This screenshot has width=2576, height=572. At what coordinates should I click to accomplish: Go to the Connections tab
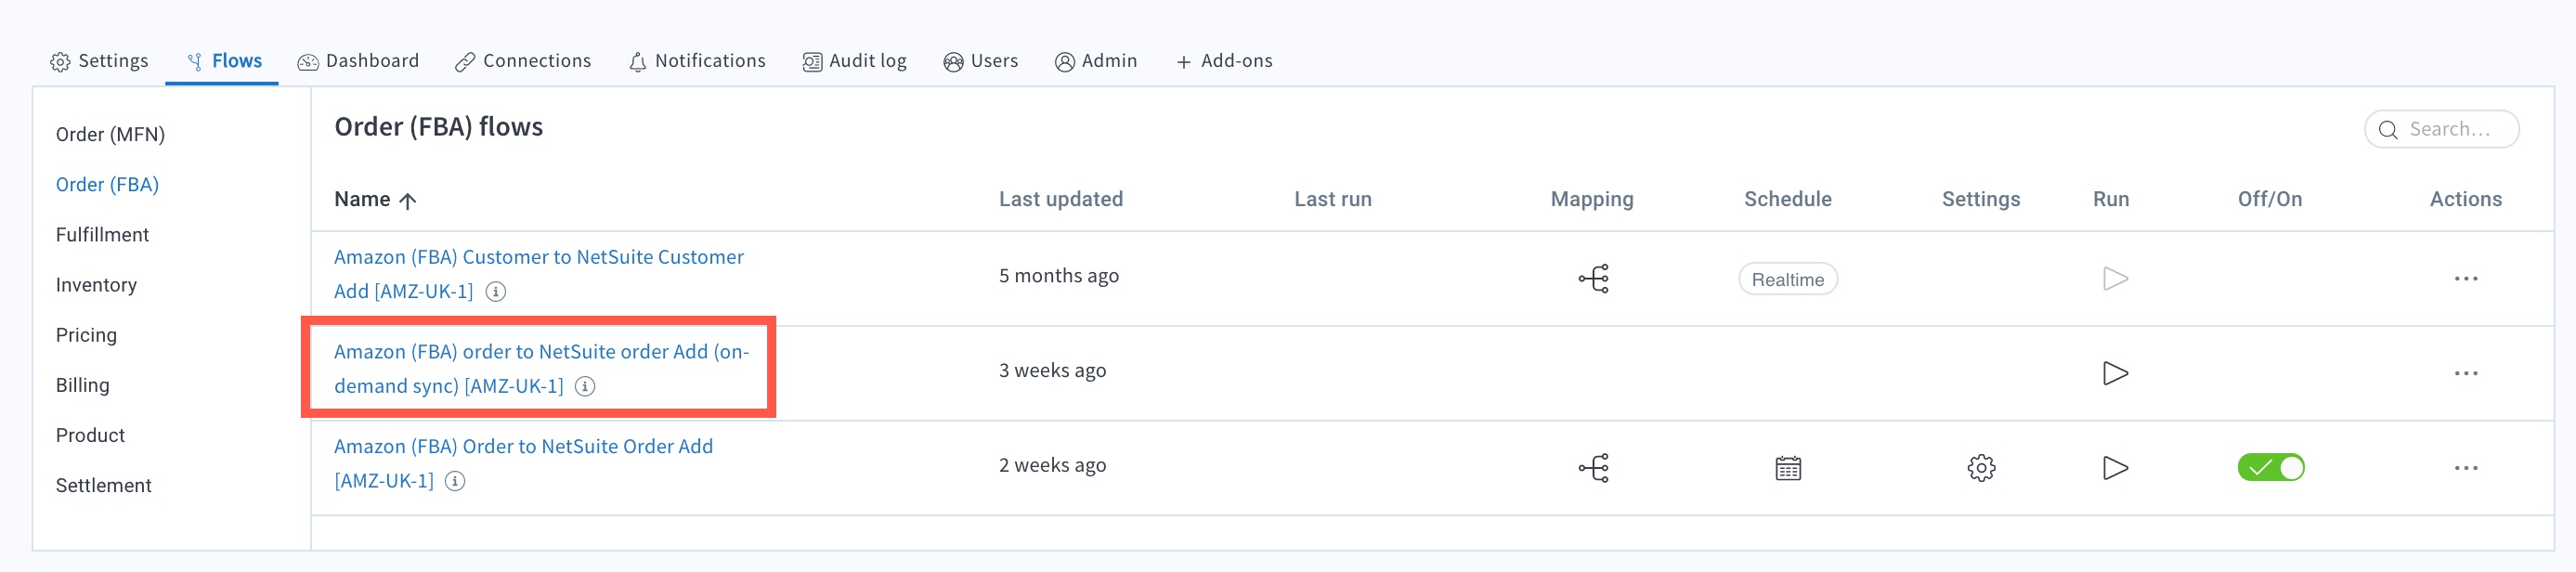pos(523,61)
